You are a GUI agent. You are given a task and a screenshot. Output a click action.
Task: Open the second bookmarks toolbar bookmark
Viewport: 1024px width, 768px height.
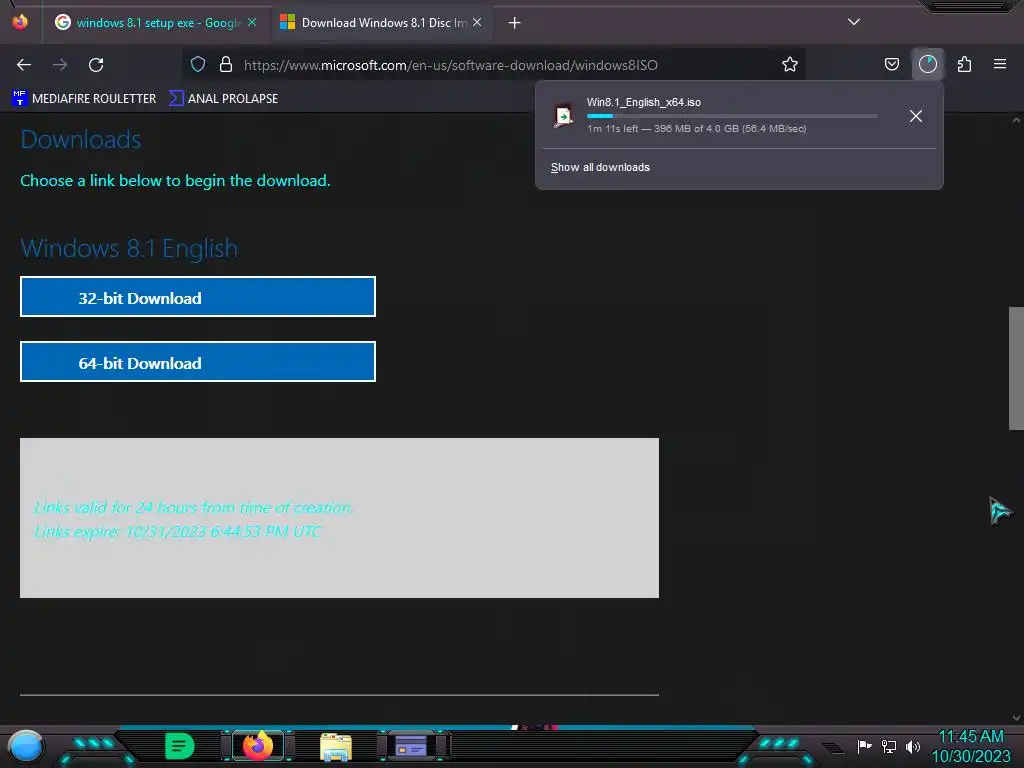[223, 98]
